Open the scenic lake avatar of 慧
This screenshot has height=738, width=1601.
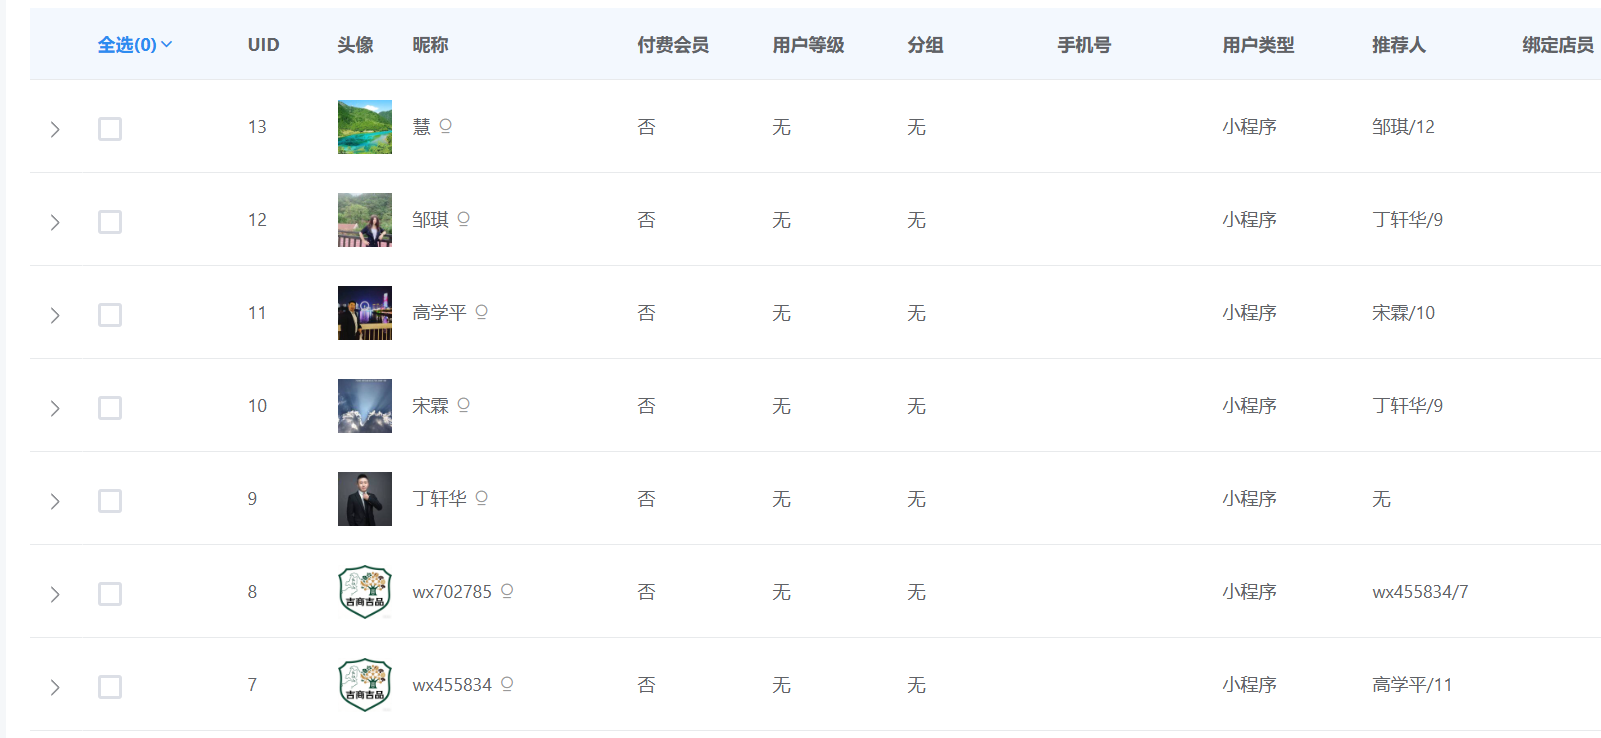click(x=365, y=127)
